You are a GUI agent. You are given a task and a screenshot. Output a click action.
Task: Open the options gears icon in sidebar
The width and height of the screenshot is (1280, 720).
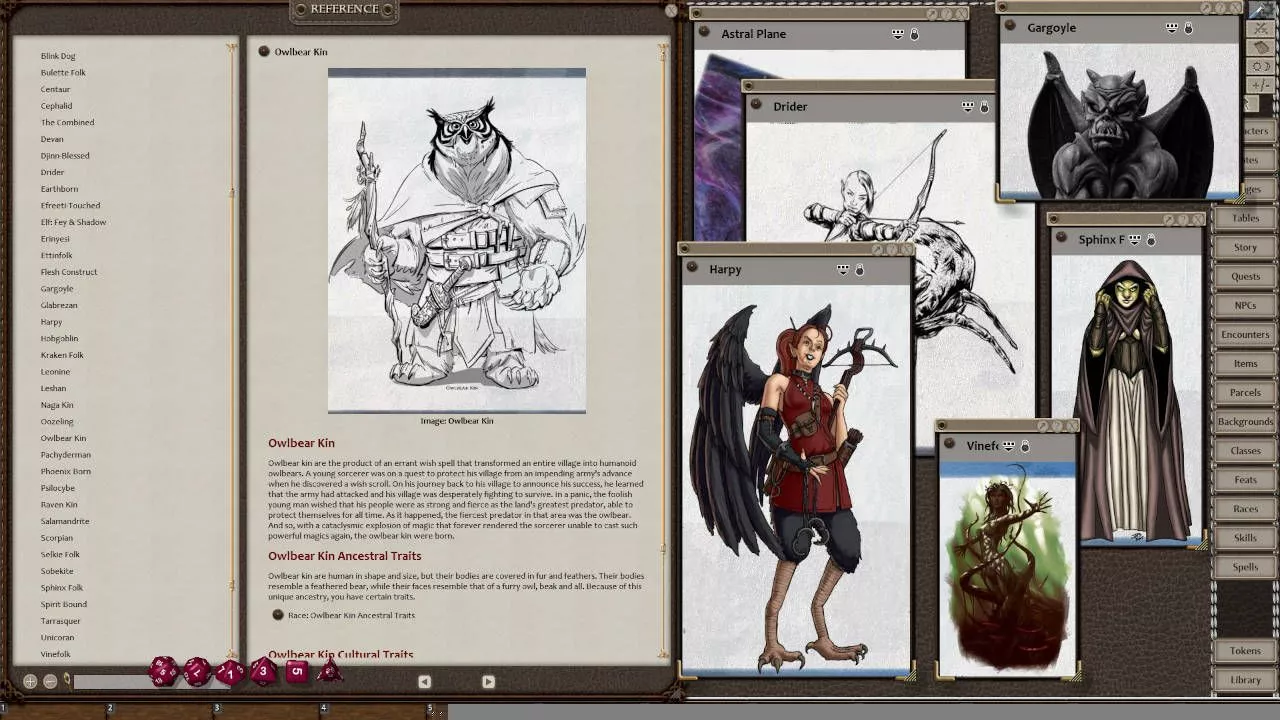(x=1261, y=66)
